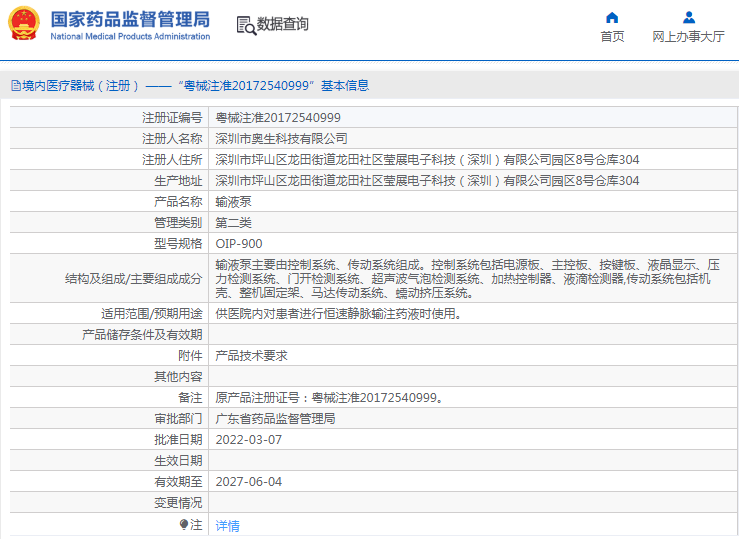The width and height of the screenshot is (739, 539).
Task: Click the 产品储存条件及有效期 label
Action: 142,335
